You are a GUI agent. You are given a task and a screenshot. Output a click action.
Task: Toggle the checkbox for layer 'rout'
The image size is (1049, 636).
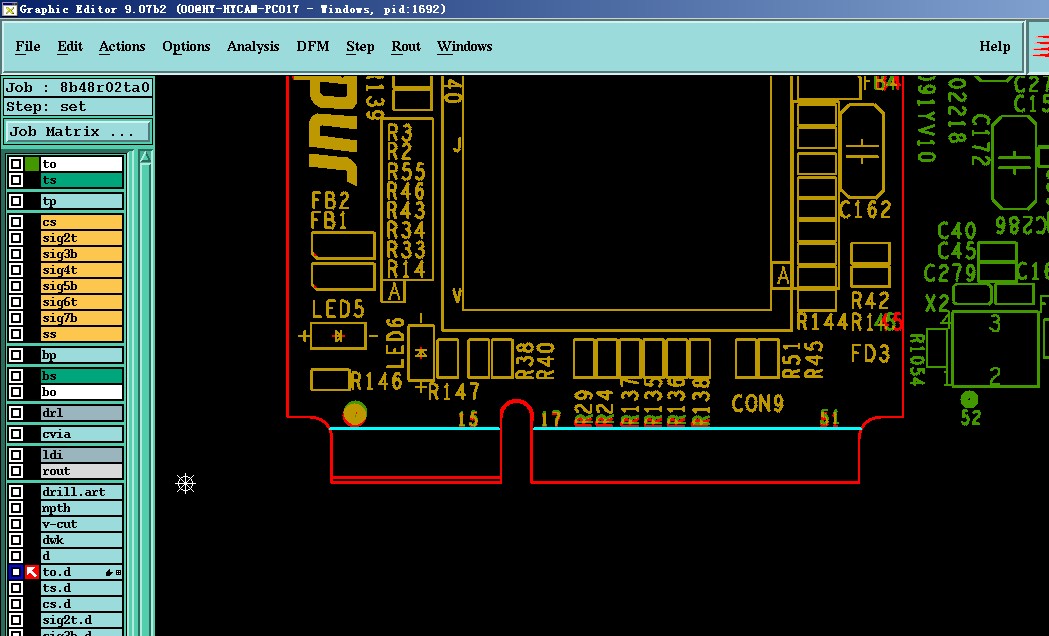[15, 471]
